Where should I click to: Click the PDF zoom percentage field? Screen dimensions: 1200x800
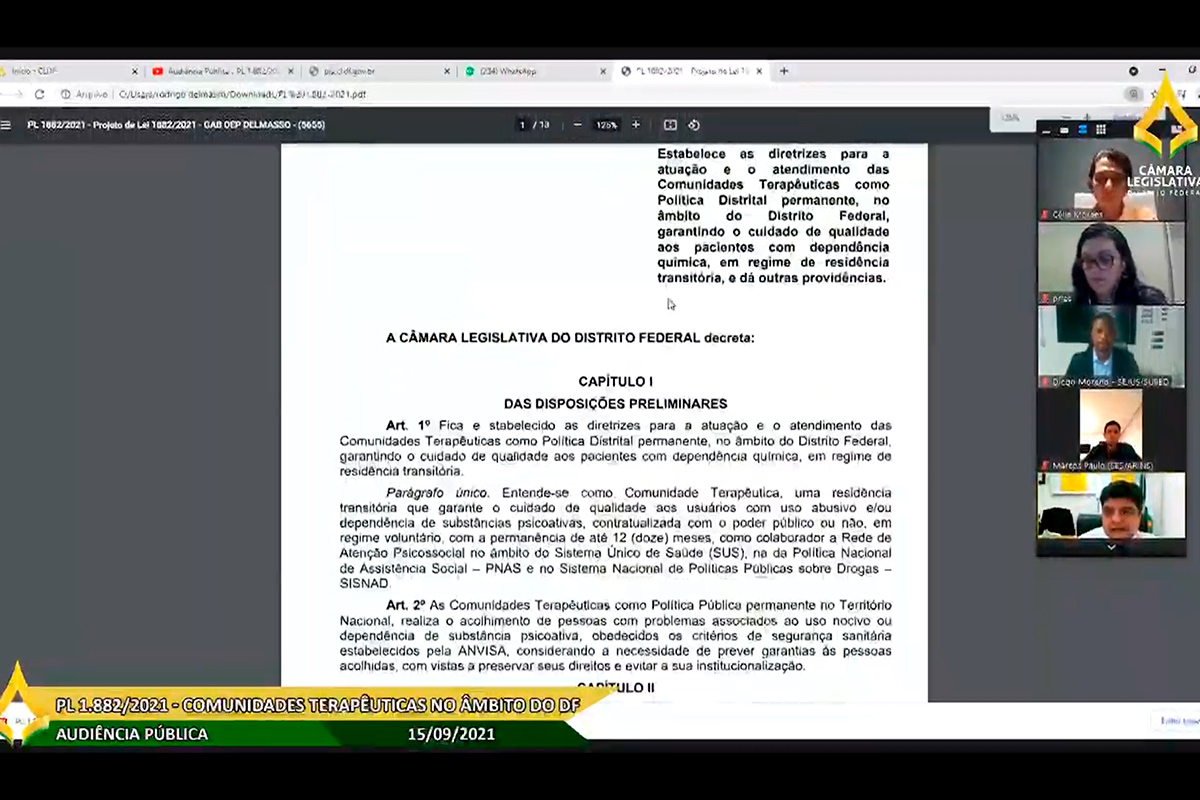pos(606,125)
